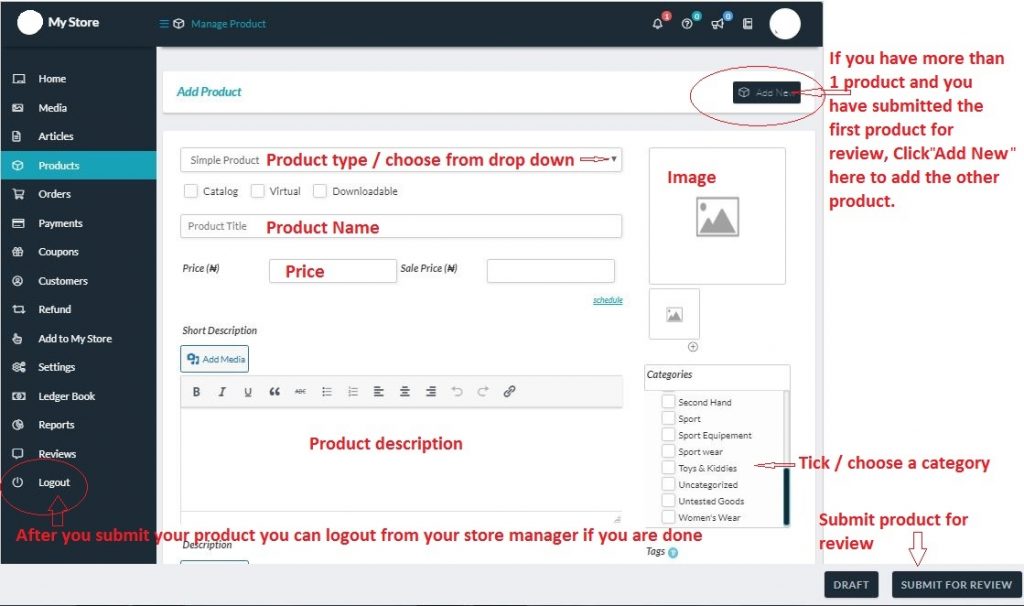Check the Toys & Kiddies category
This screenshot has height=606, width=1024.
pos(668,468)
